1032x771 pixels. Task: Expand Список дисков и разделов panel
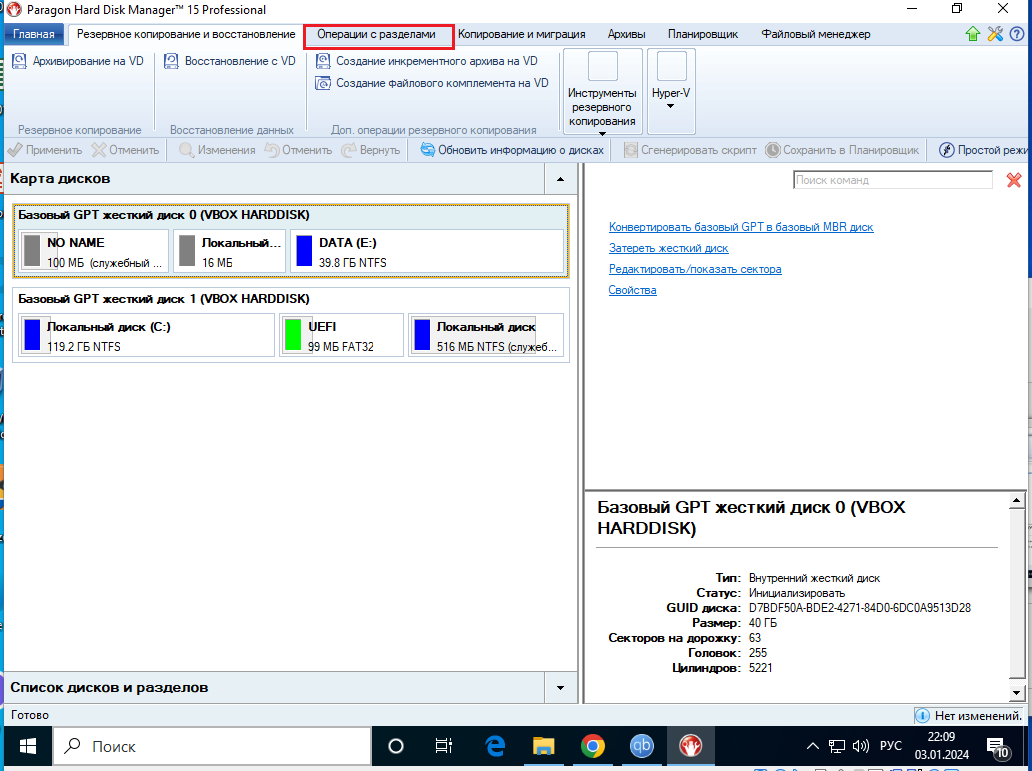point(560,687)
